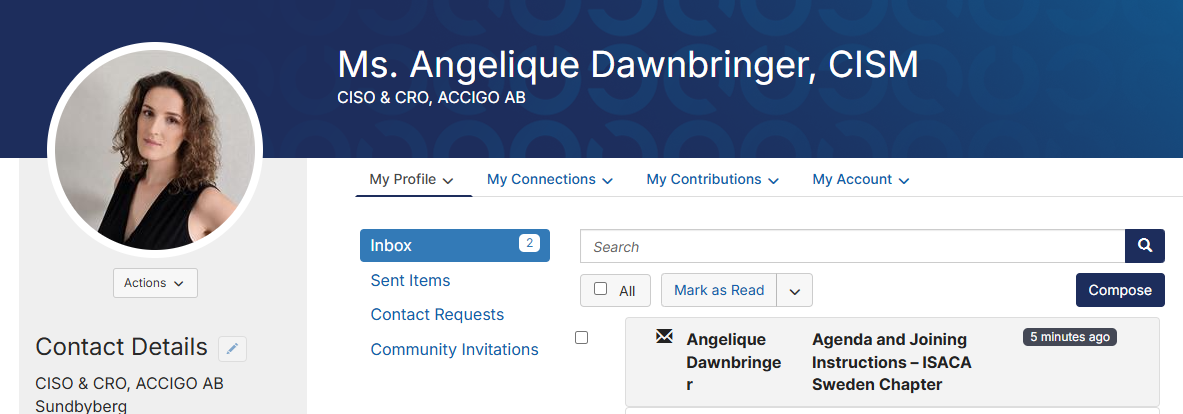View Community Invitations

454,350
